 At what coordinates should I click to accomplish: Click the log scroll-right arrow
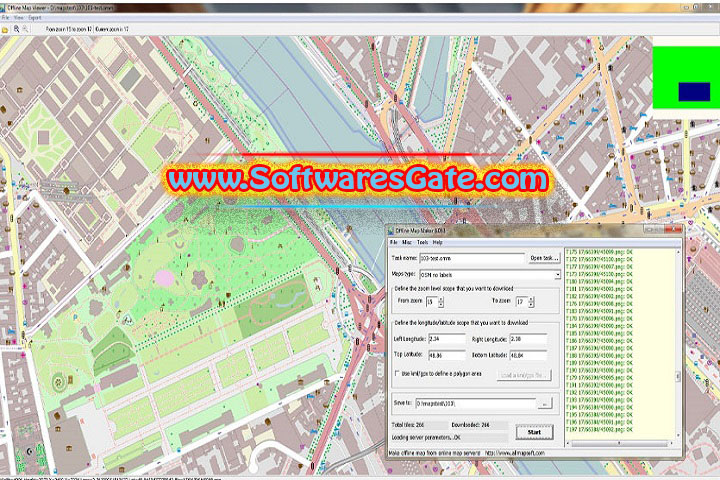click(671, 444)
